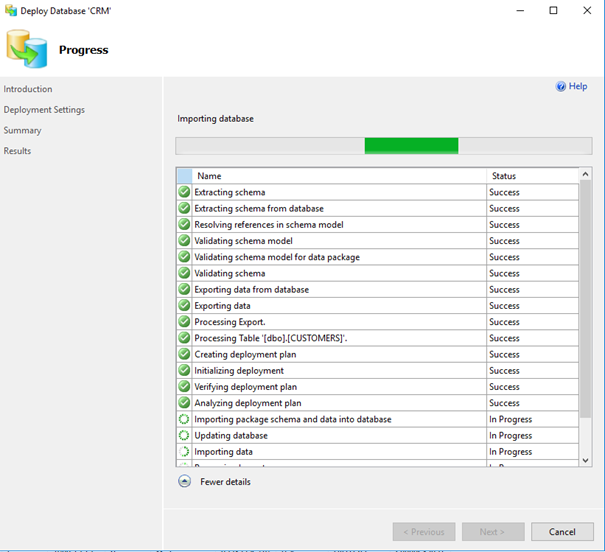Click the blank icon column header
The image size is (605, 552).
point(184,176)
